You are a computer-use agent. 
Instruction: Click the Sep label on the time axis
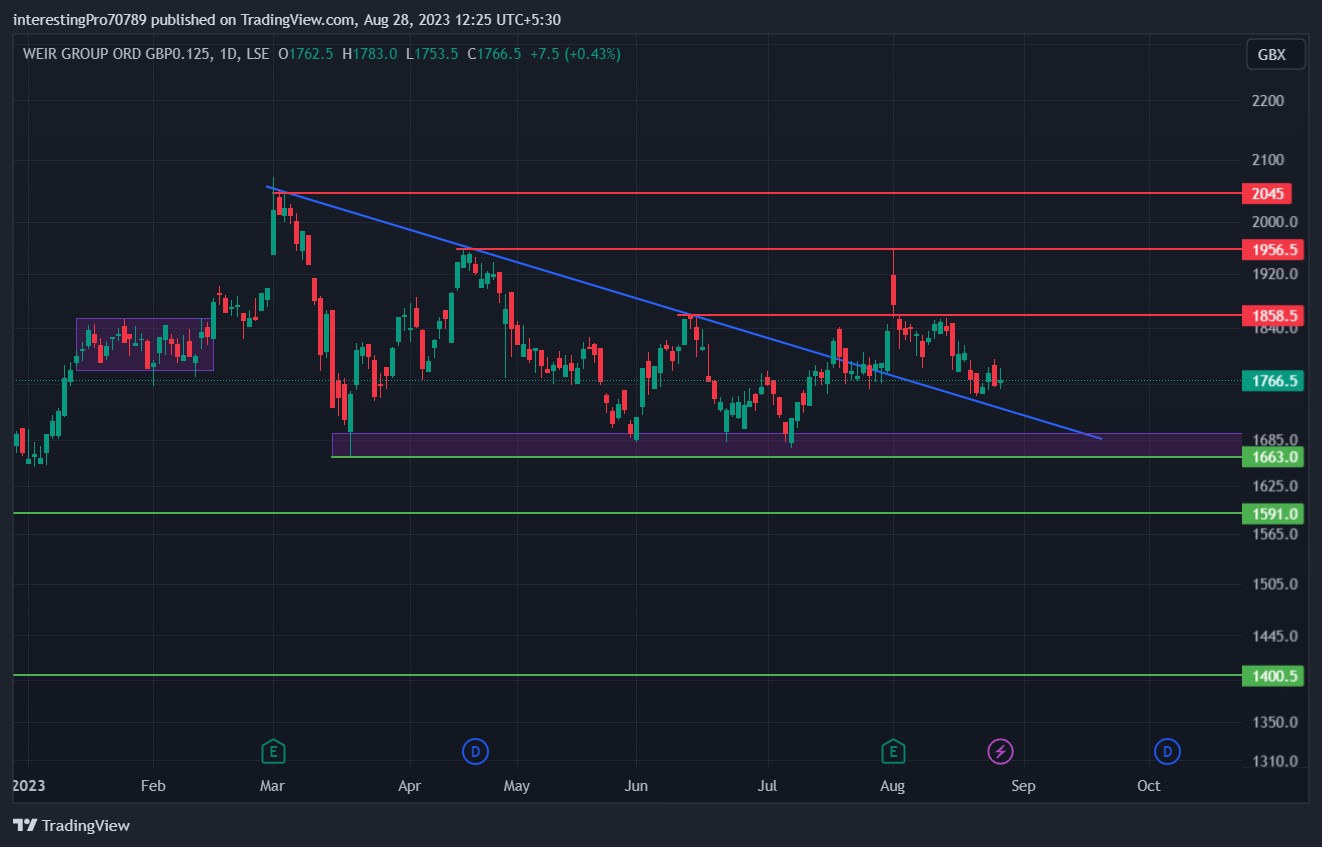tap(1023, 786)
